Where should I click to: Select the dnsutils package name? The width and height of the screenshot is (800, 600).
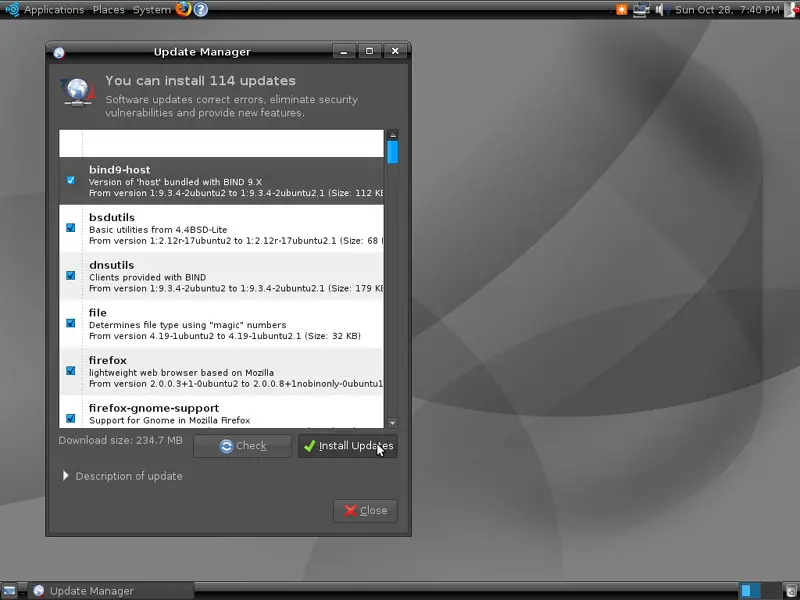pos(111,265)
